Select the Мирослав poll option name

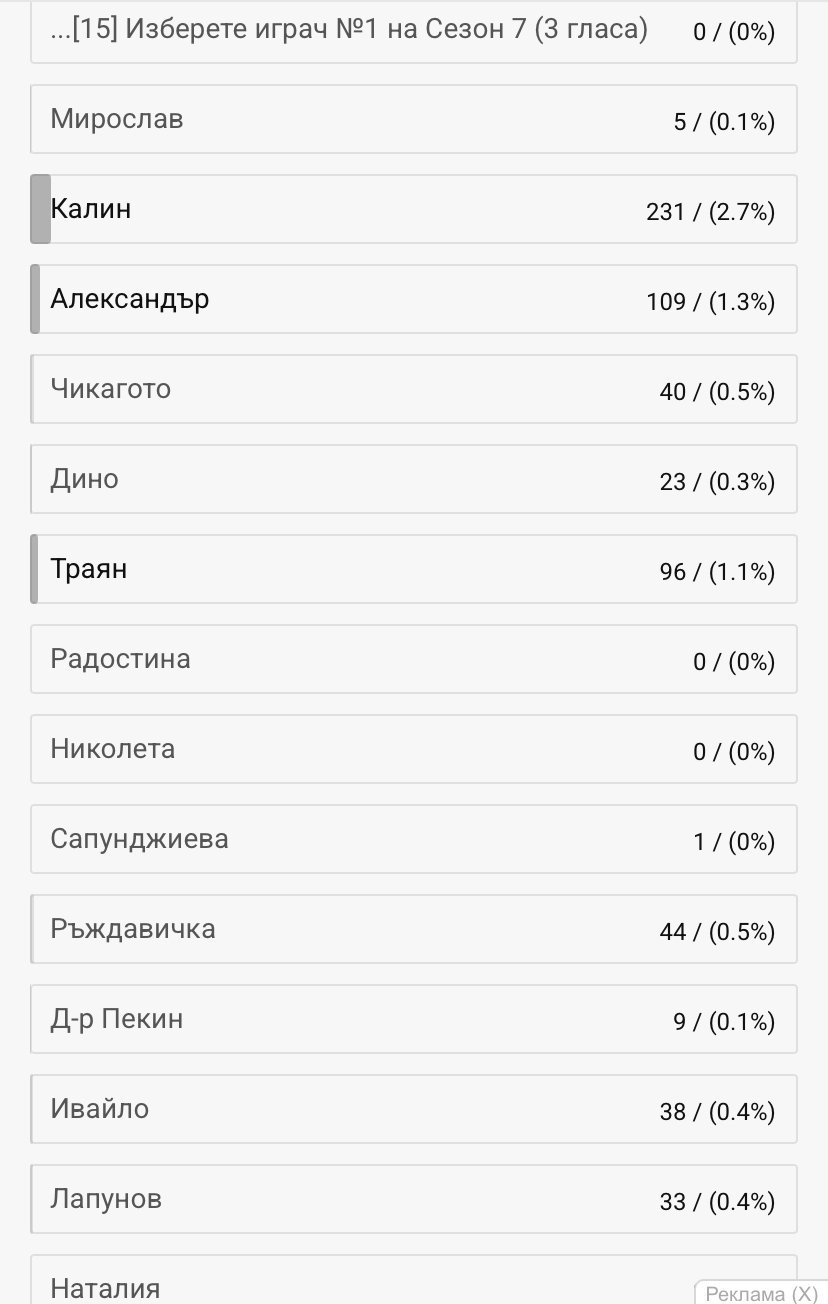[117, 119]
